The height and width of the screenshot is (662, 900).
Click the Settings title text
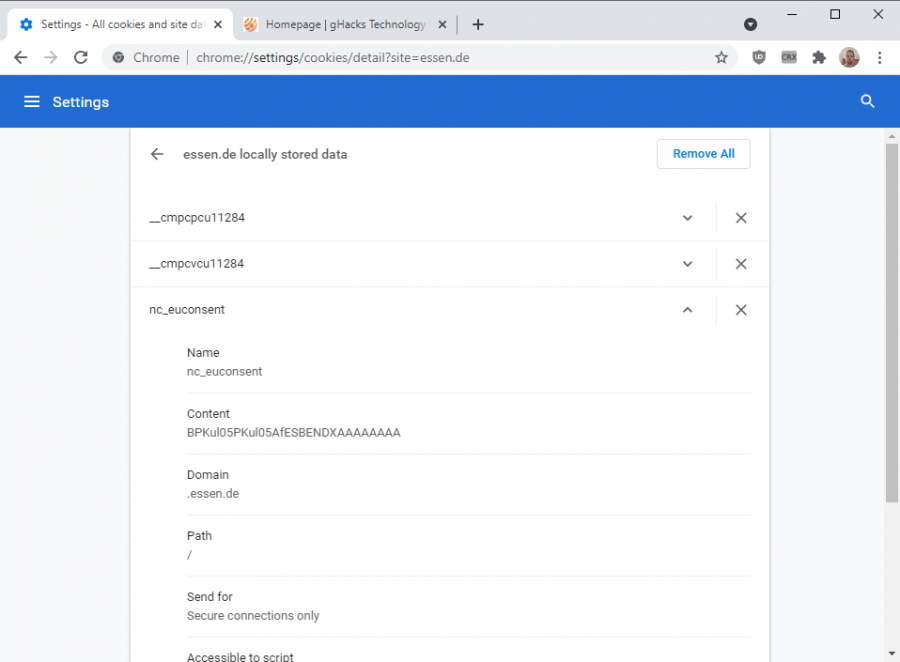click(80, 102)
